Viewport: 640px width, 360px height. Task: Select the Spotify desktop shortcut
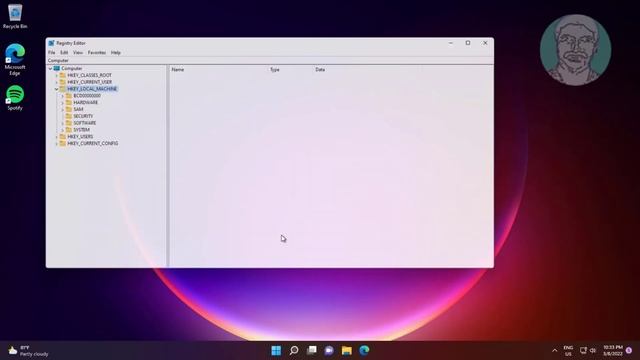pyautogui.click(x=15, y=98)
